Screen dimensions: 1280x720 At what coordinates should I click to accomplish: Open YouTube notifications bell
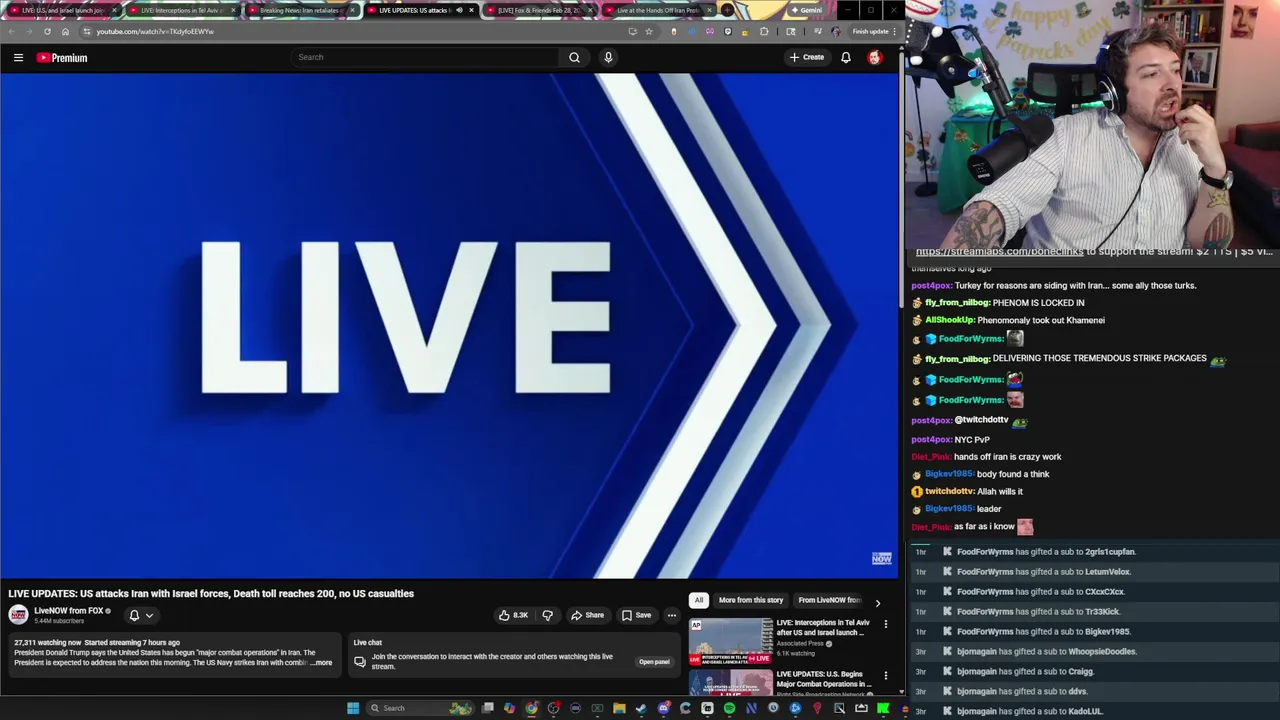pyautogui.click(x=846, y=57)
